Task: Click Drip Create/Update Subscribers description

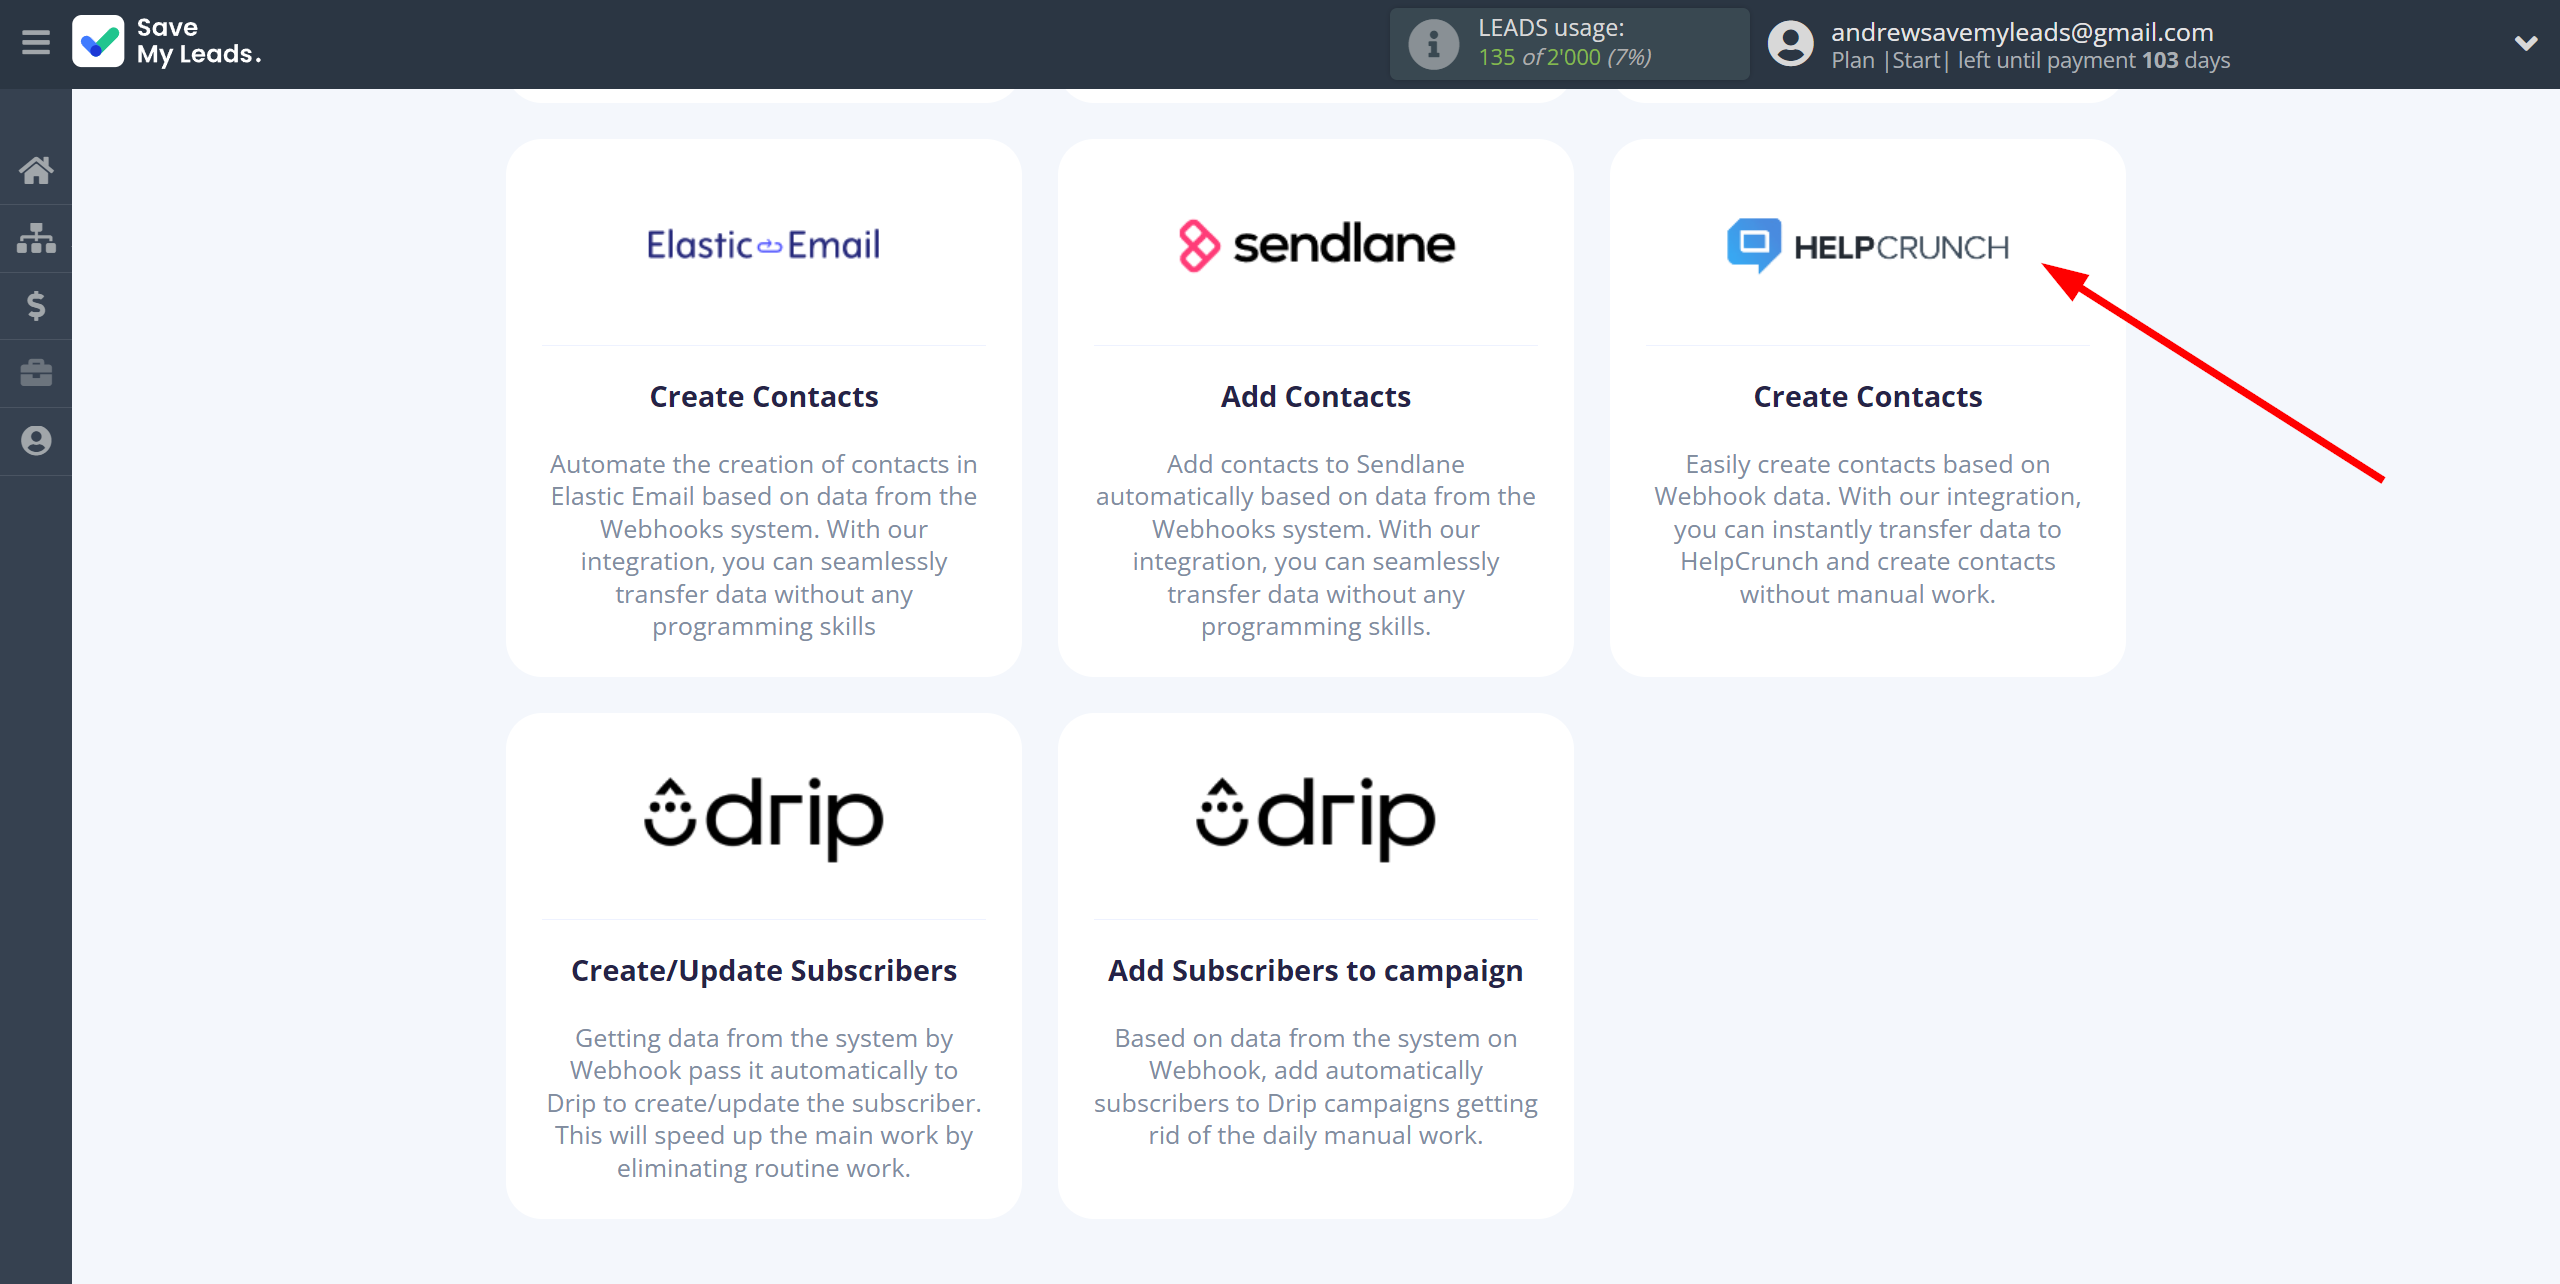Action: coord(763,1103)
